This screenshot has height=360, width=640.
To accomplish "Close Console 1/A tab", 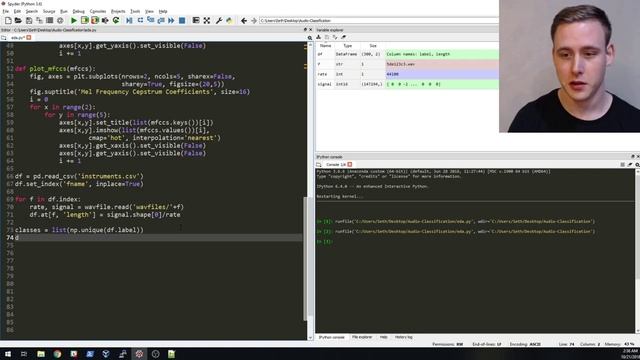I will tap(350, 164).
